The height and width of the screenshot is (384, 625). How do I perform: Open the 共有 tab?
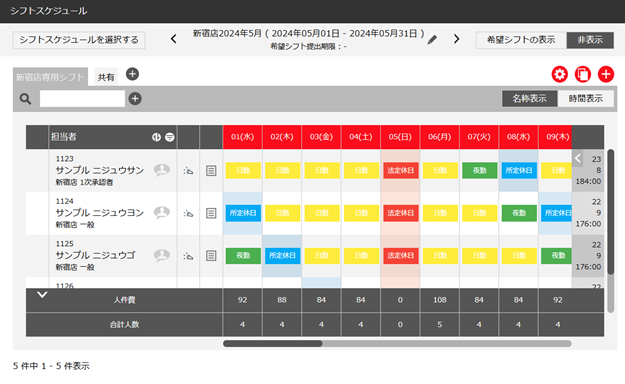coord(106,77)
